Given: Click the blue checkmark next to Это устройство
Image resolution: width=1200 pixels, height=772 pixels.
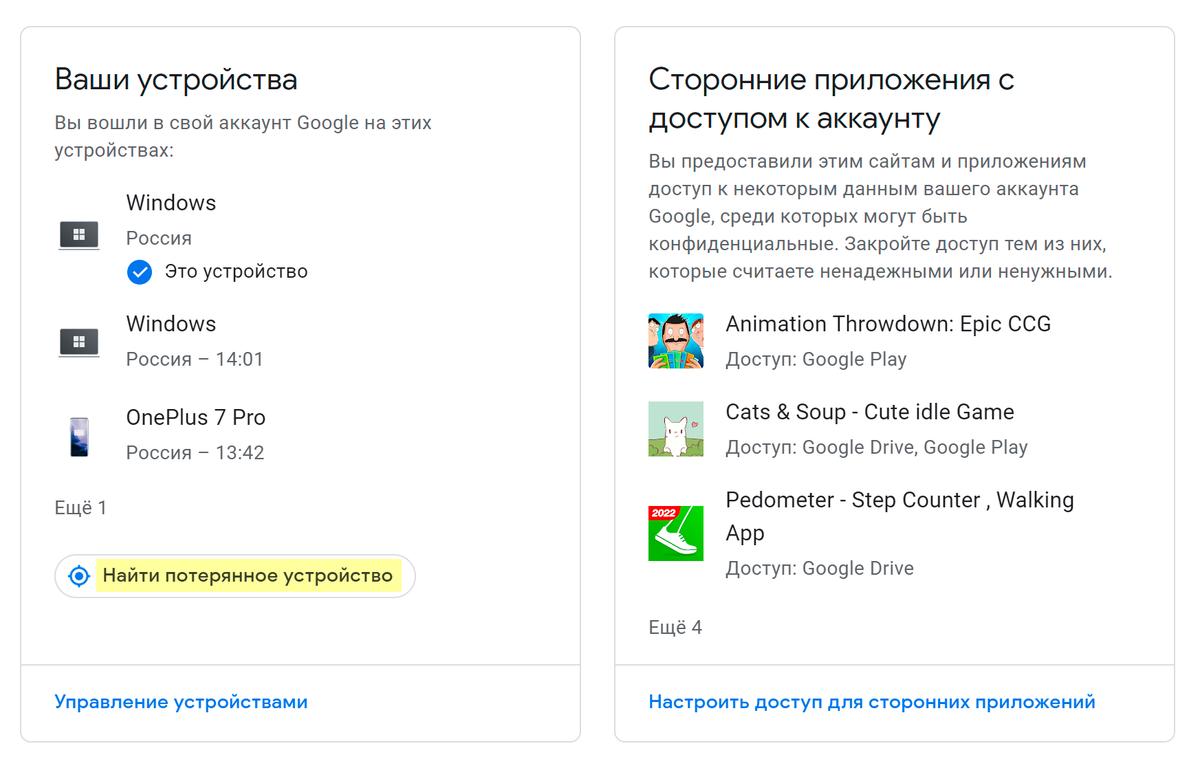Looking at the screenshot, I should 140,272.
